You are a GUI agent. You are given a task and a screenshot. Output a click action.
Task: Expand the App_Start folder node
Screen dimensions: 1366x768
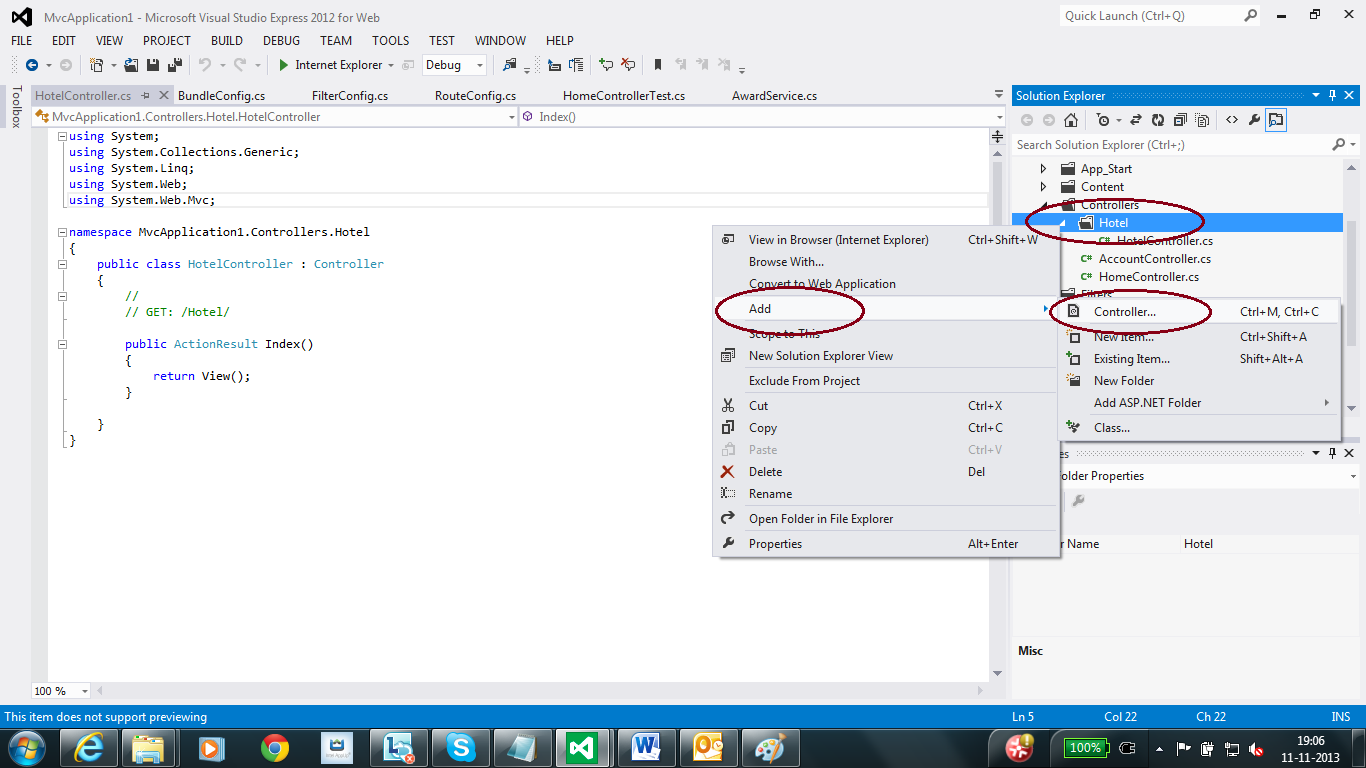[x=1043, y=169]
